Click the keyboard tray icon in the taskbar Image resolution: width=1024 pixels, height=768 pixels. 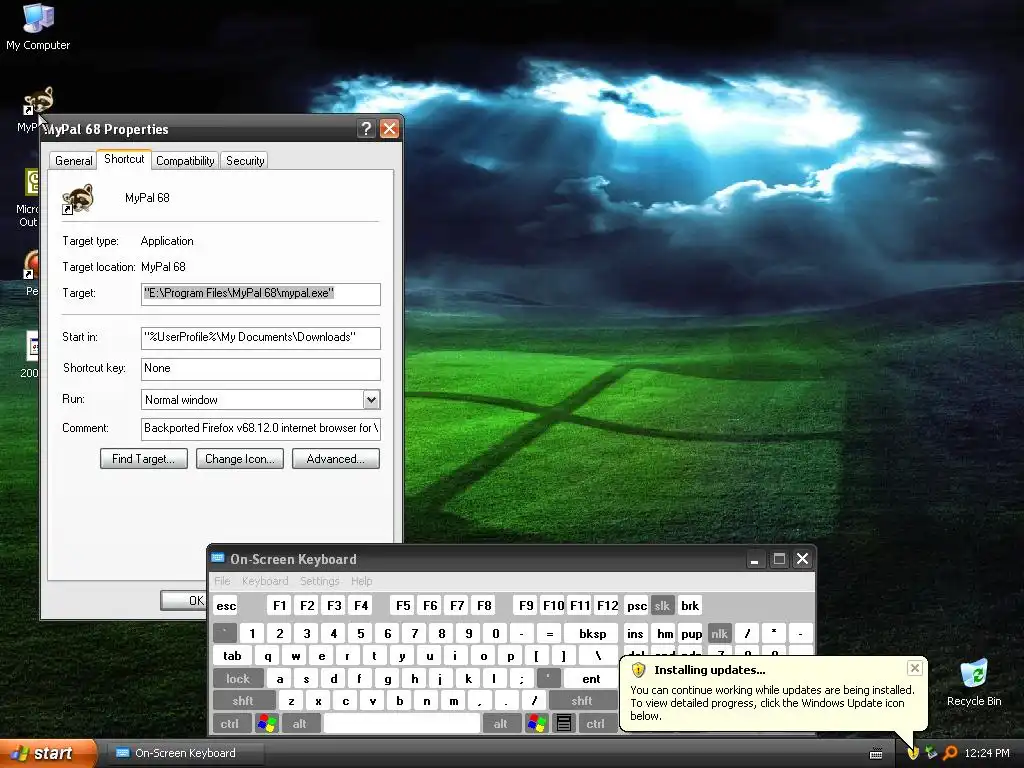(x=876, y=754)
